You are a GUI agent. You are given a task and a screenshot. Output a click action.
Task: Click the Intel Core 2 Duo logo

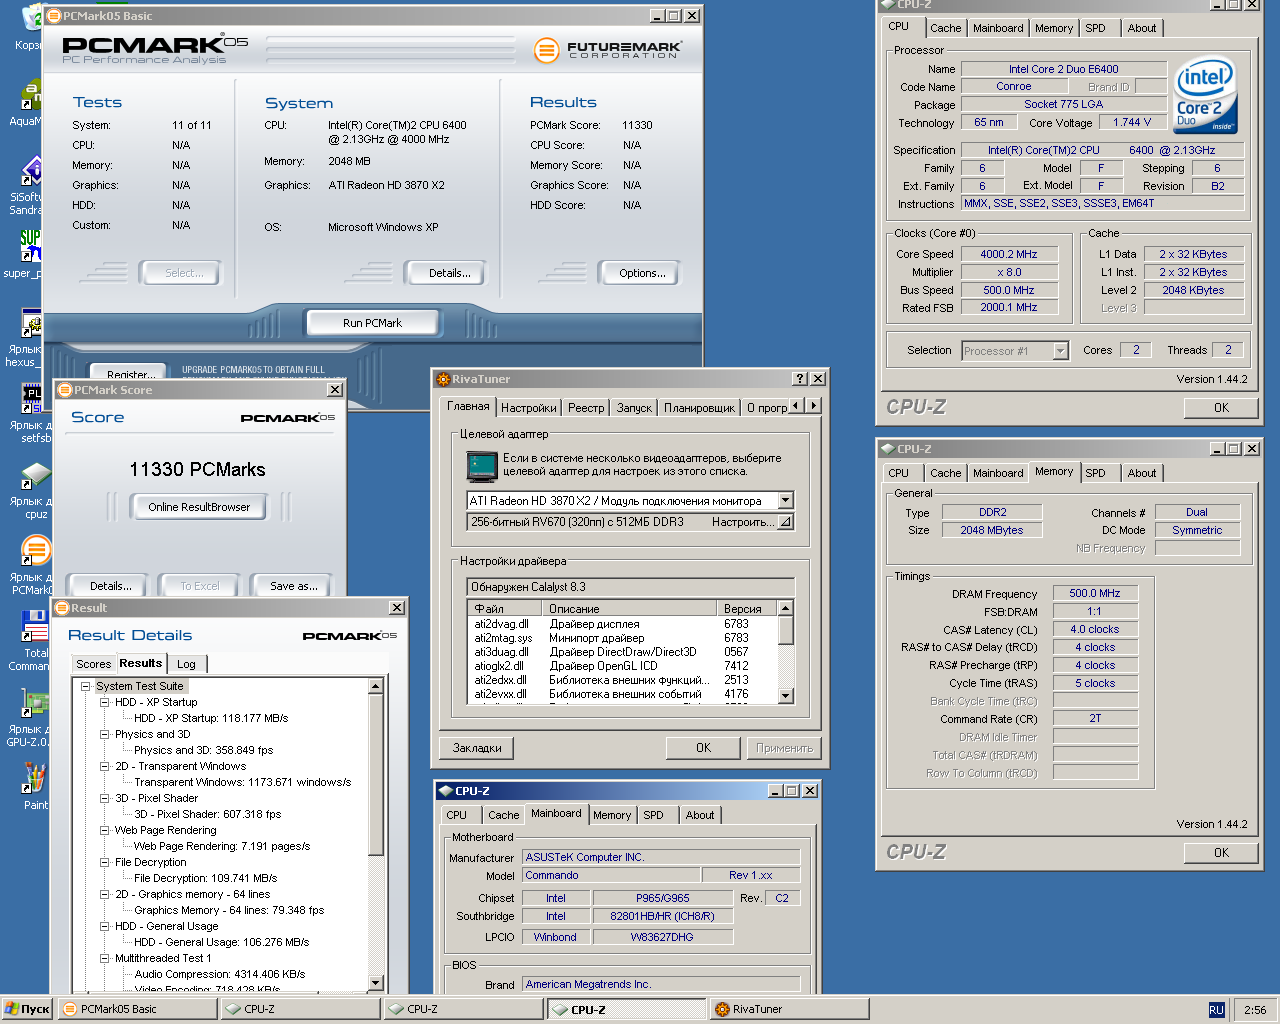tap(1205, 95)
